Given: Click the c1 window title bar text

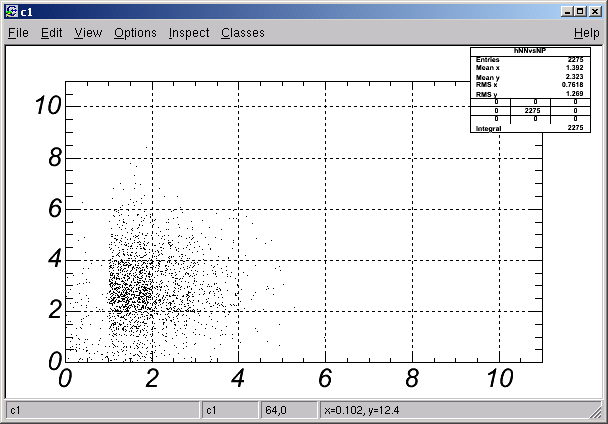Looking at the screenshot, I should 26,12.
